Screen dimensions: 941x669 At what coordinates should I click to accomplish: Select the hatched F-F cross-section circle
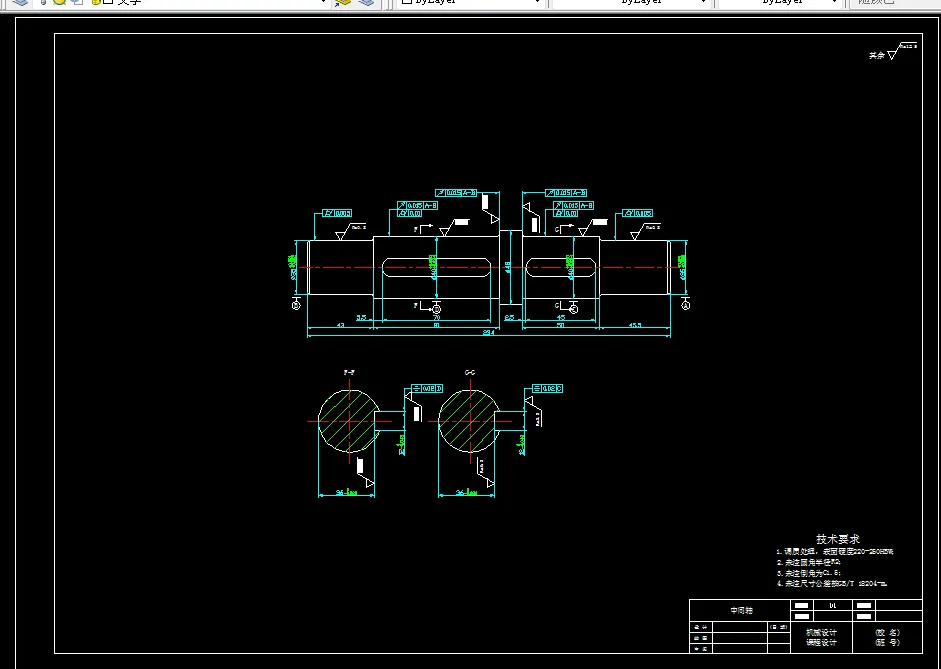click(x=347, y=421)
